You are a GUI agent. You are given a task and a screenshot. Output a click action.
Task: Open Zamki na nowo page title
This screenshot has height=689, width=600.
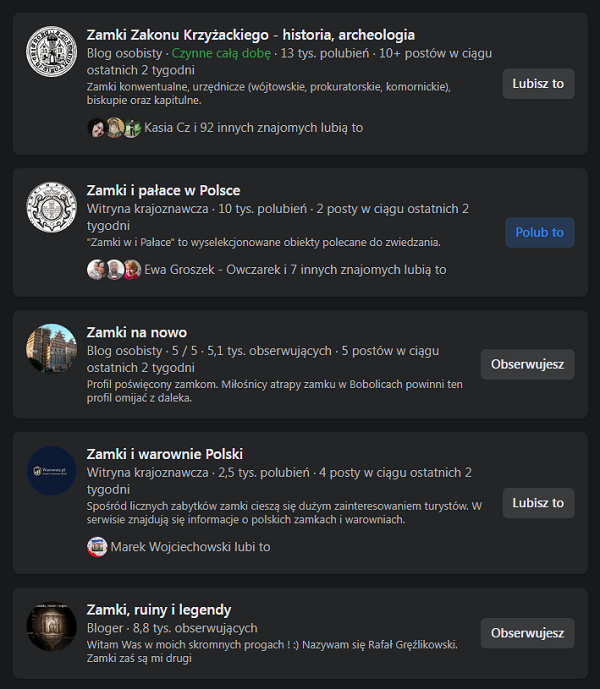[137, 332]
